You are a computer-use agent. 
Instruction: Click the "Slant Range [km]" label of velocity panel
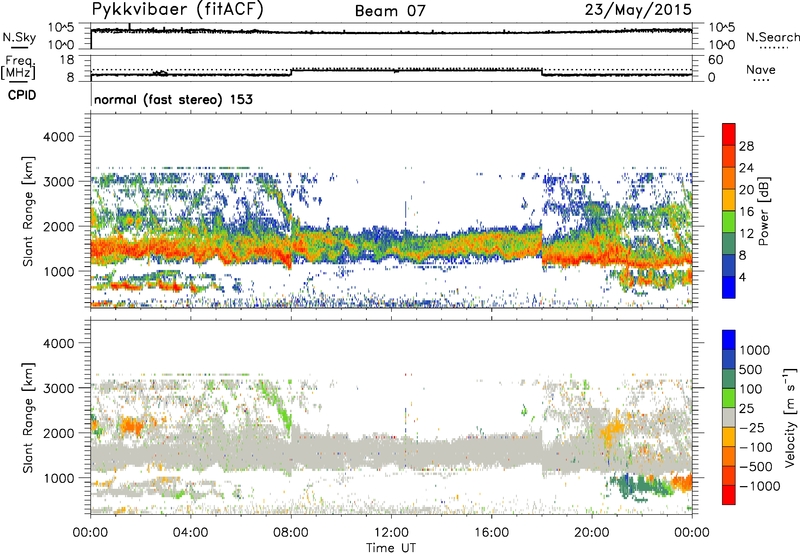point(28,417)
